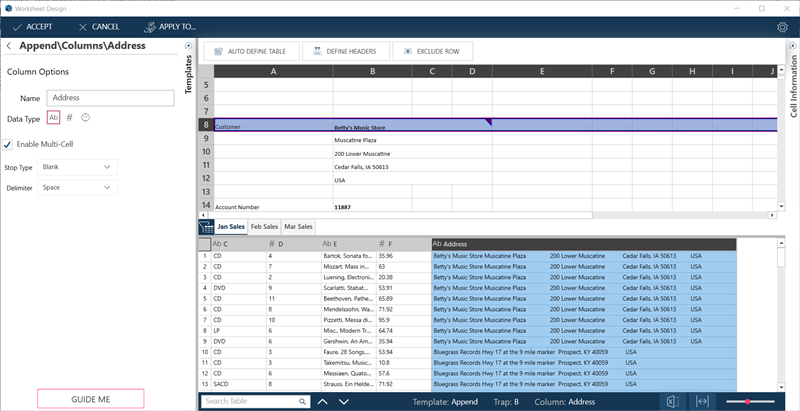Toggle the Enable Multi-Cell checkbox
Screen dimensions: 800x411
8,145
